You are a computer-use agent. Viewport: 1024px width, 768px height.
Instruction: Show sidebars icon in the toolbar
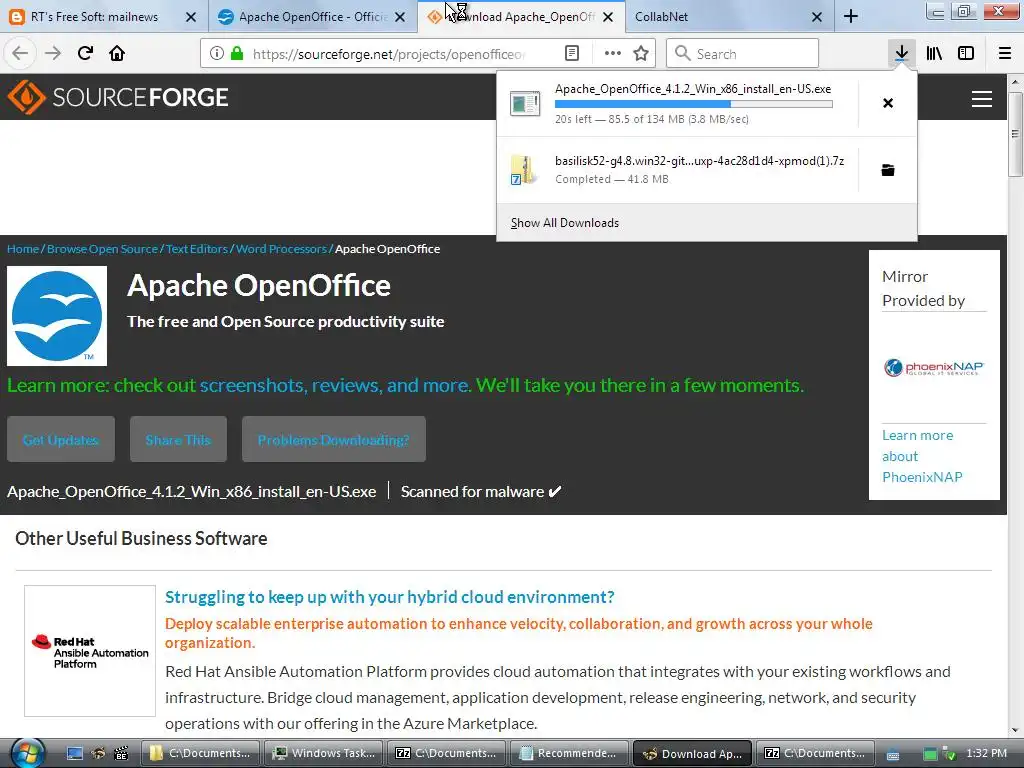coord(966,53)
